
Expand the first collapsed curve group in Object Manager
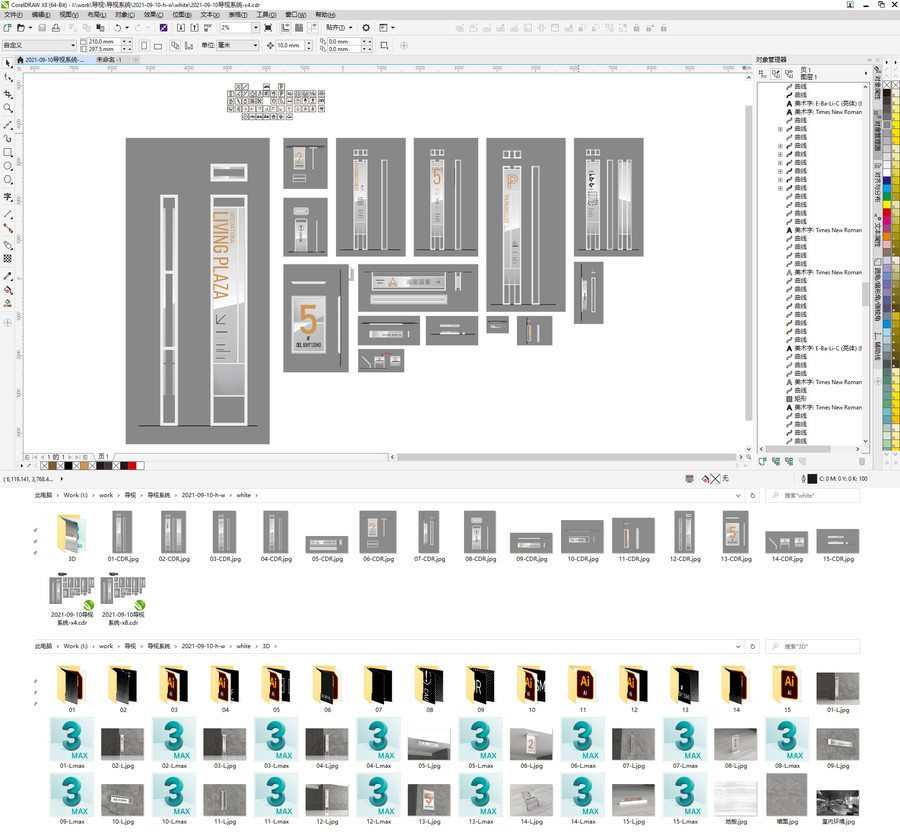pos(780,129)
